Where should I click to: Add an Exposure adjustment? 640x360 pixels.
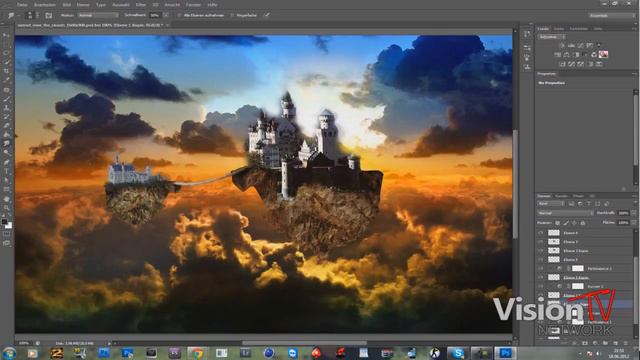coord(589,46)
